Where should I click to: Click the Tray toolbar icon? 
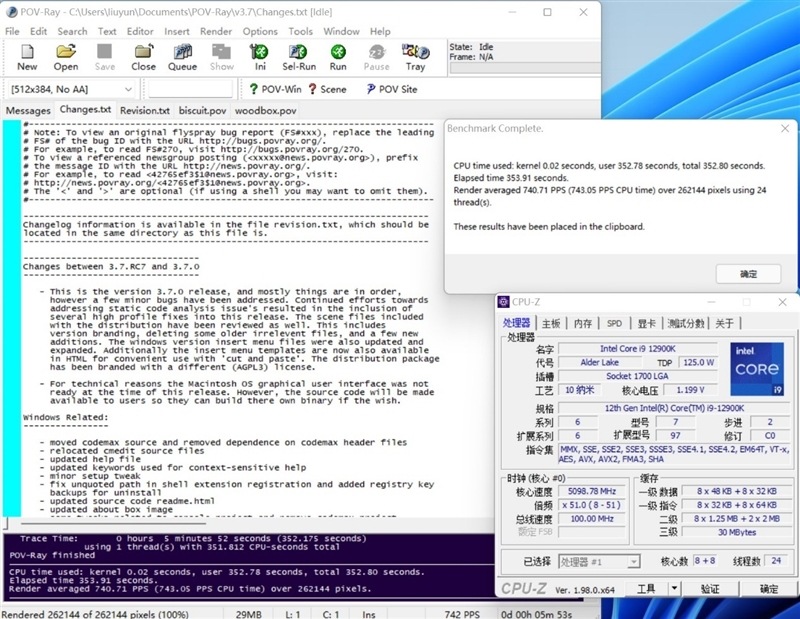coord(415,57)
